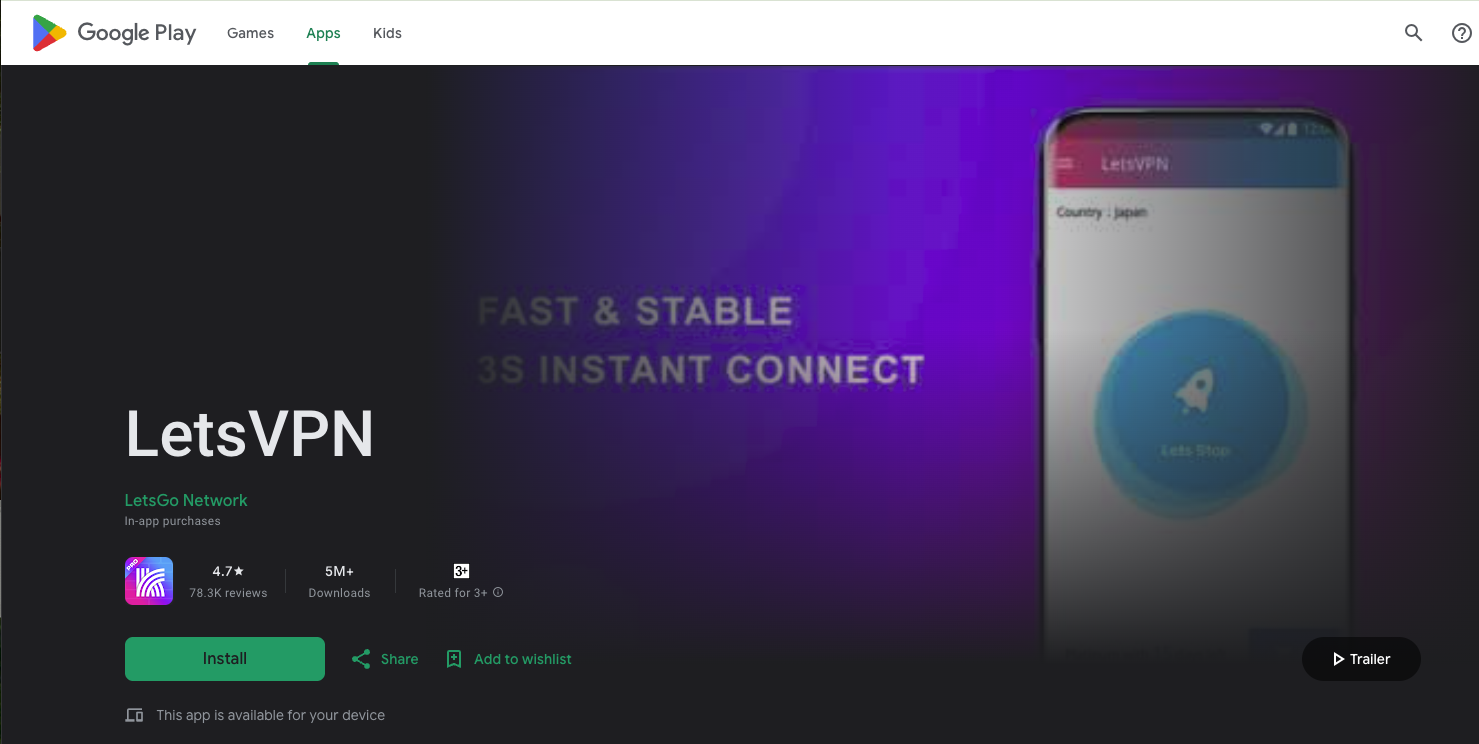
Task: Click the 3+ content rating badge
Action: point(461,571)
